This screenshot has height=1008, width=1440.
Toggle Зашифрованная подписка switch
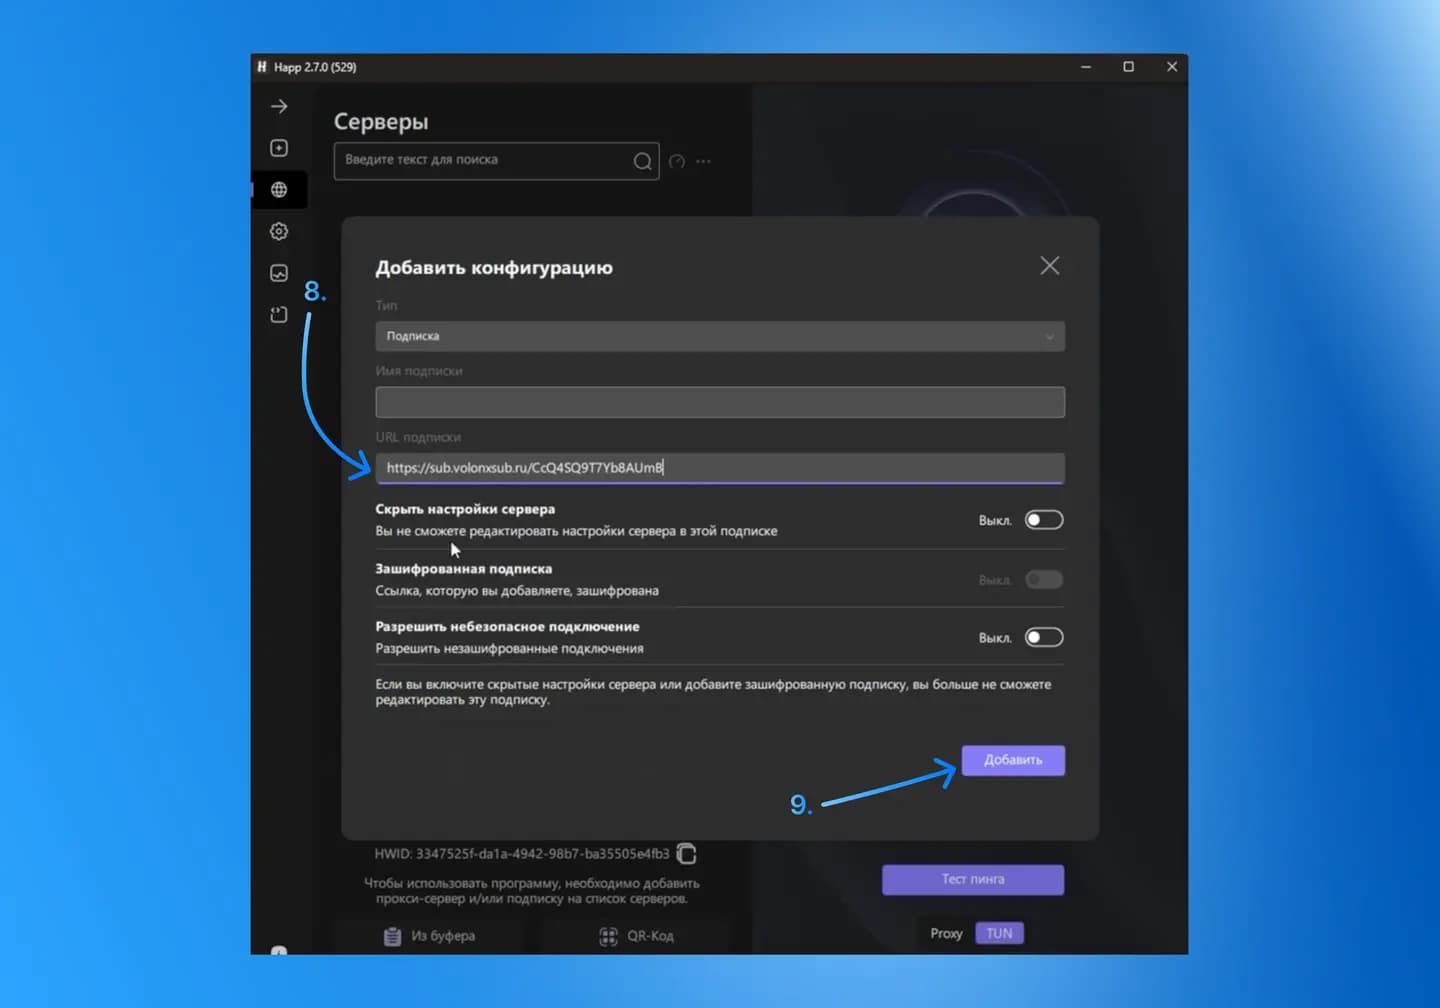click(x=1044, y=580)
